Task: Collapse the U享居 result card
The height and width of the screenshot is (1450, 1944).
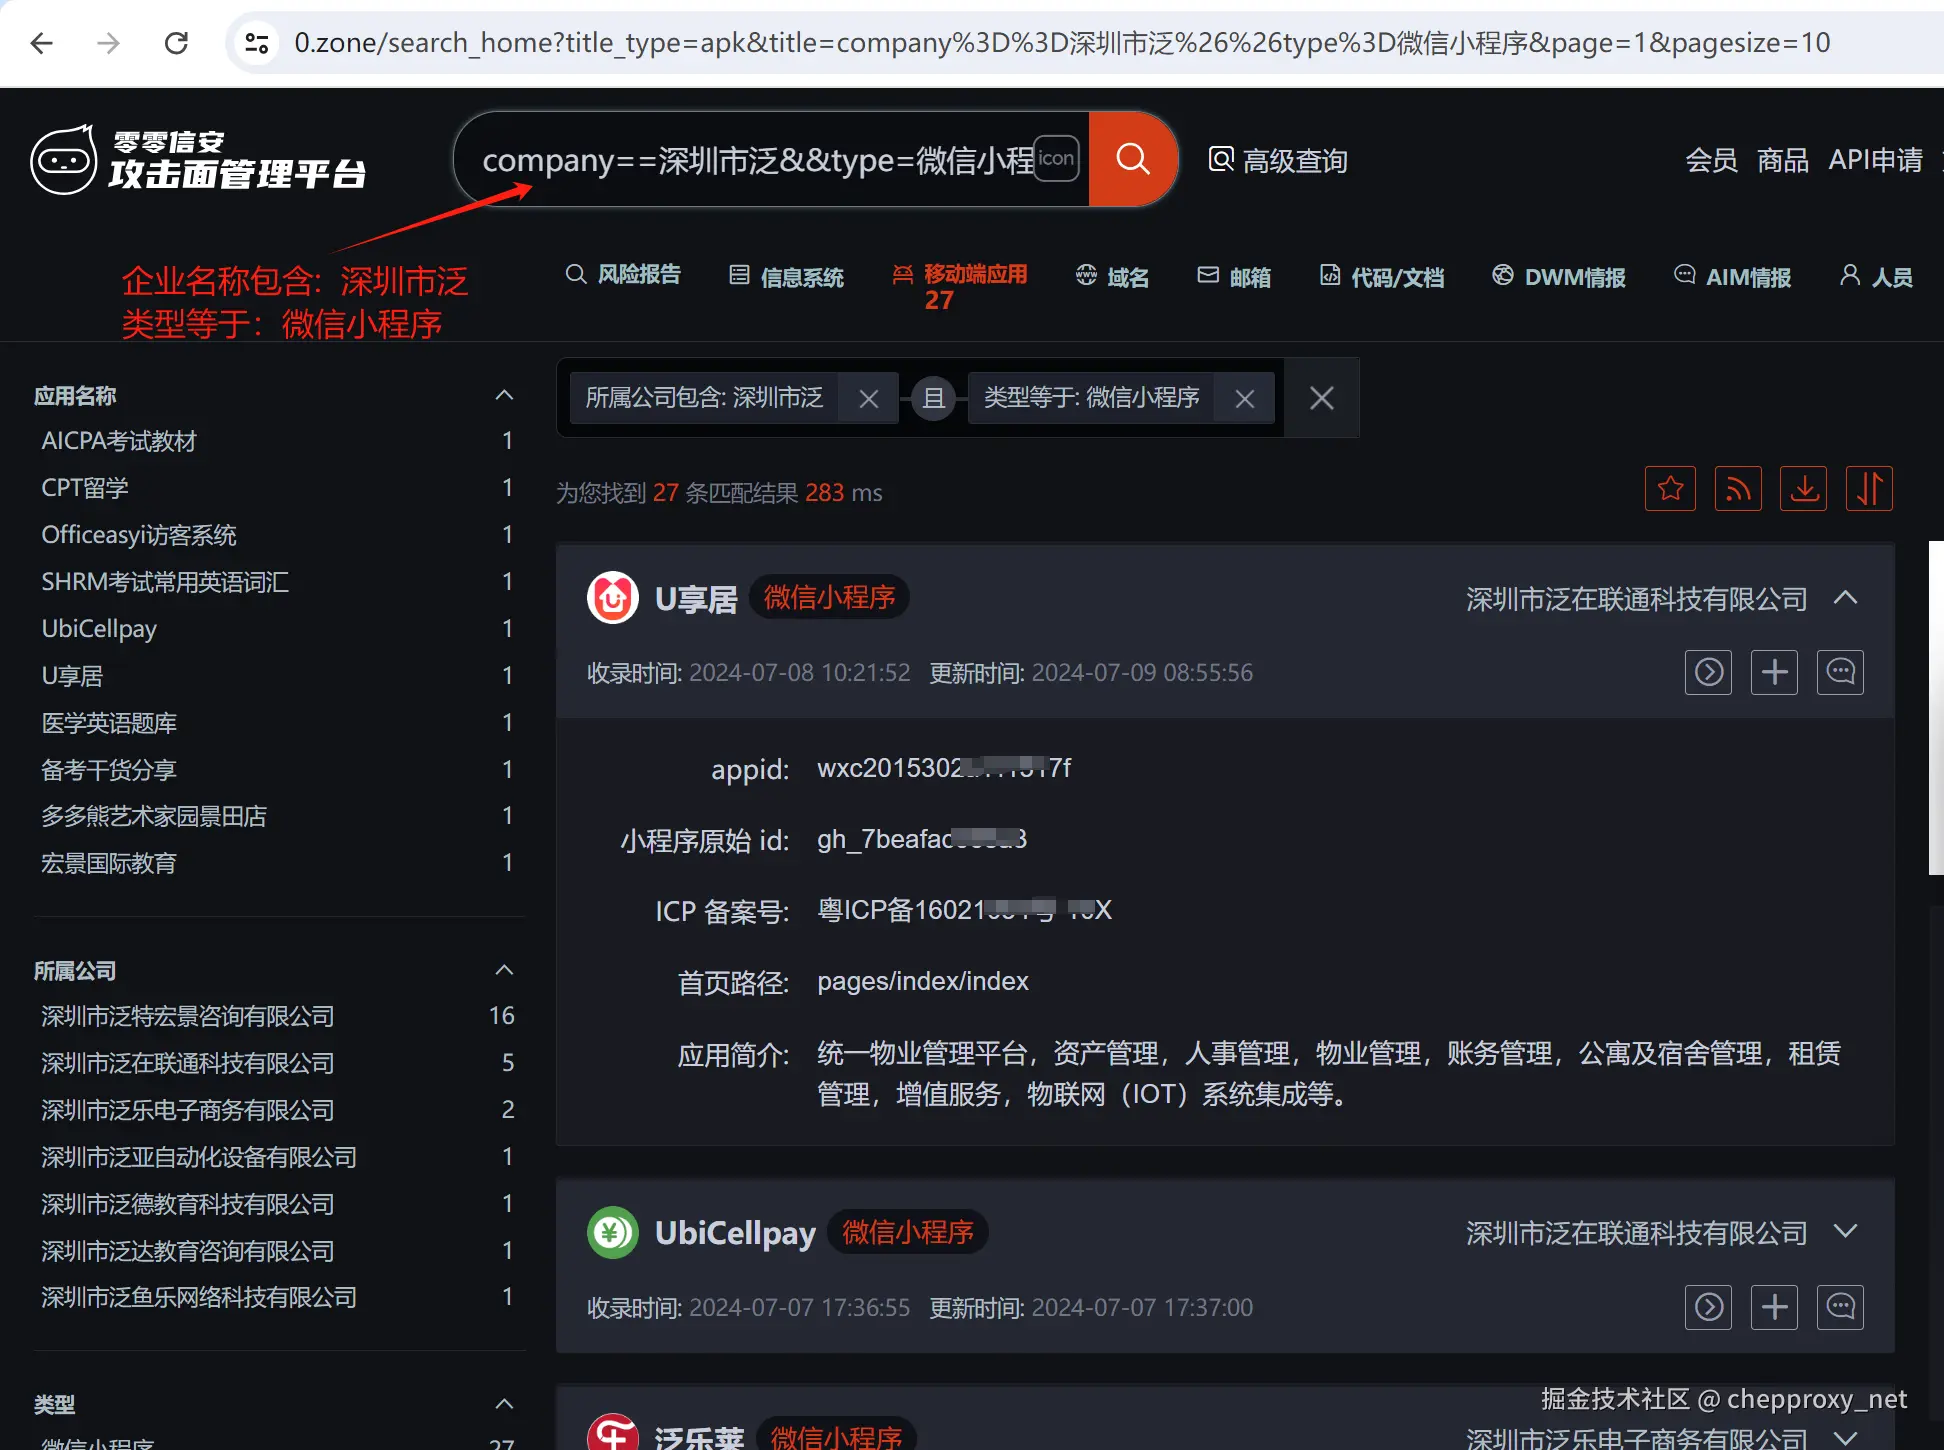Action: point(1846,598)
